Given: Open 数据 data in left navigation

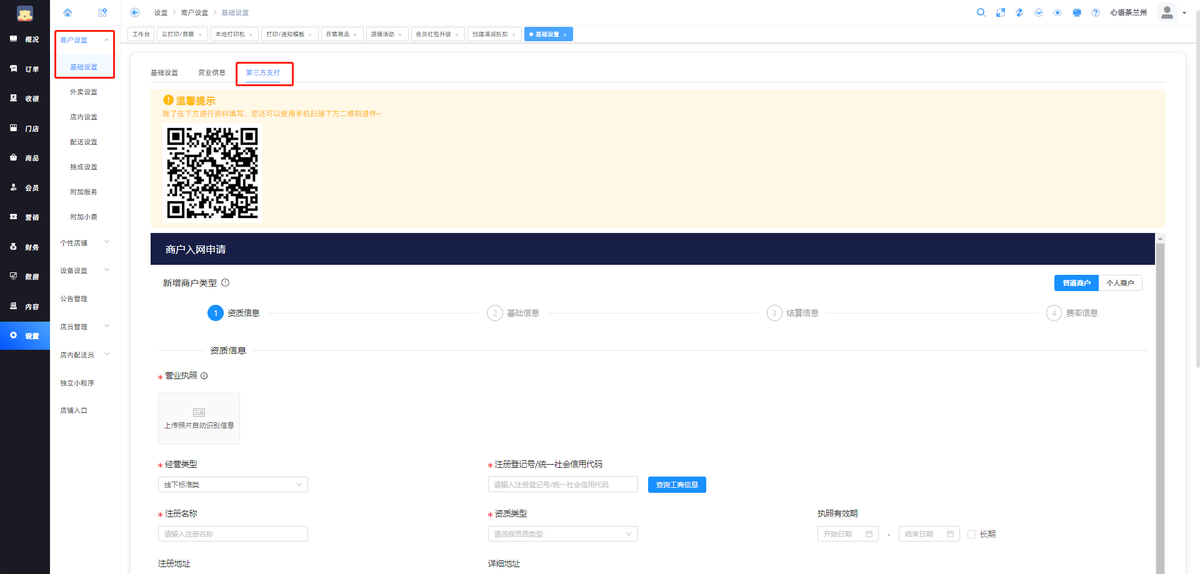Looking at the screenshot, I should [25, 276].
